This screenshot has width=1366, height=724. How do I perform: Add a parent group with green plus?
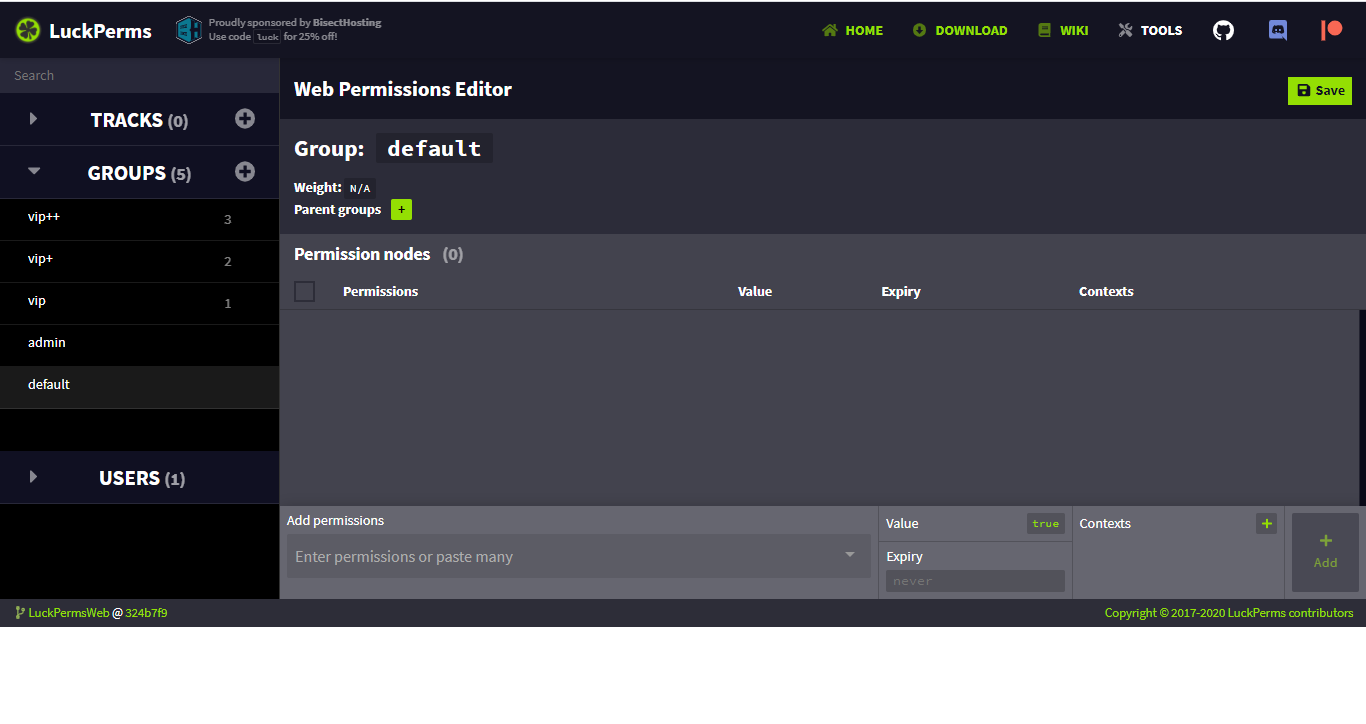[x=401, y=210]
